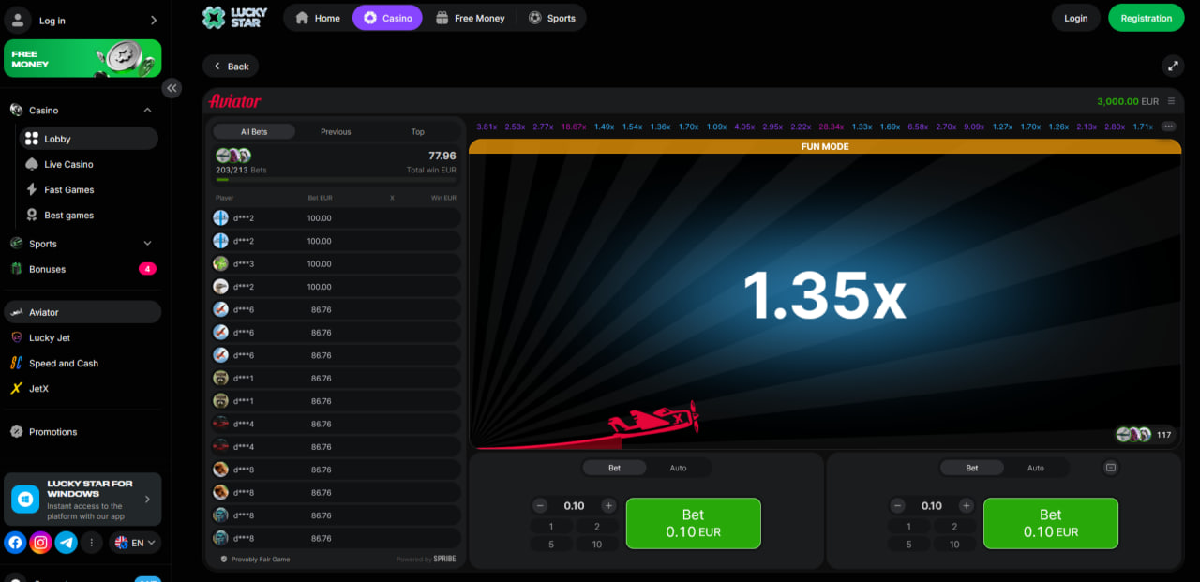Viewport: 1200px width, 582px height.
Task: Click the 3,000.00 EUR balance
Action: (x=1128, y=101)
